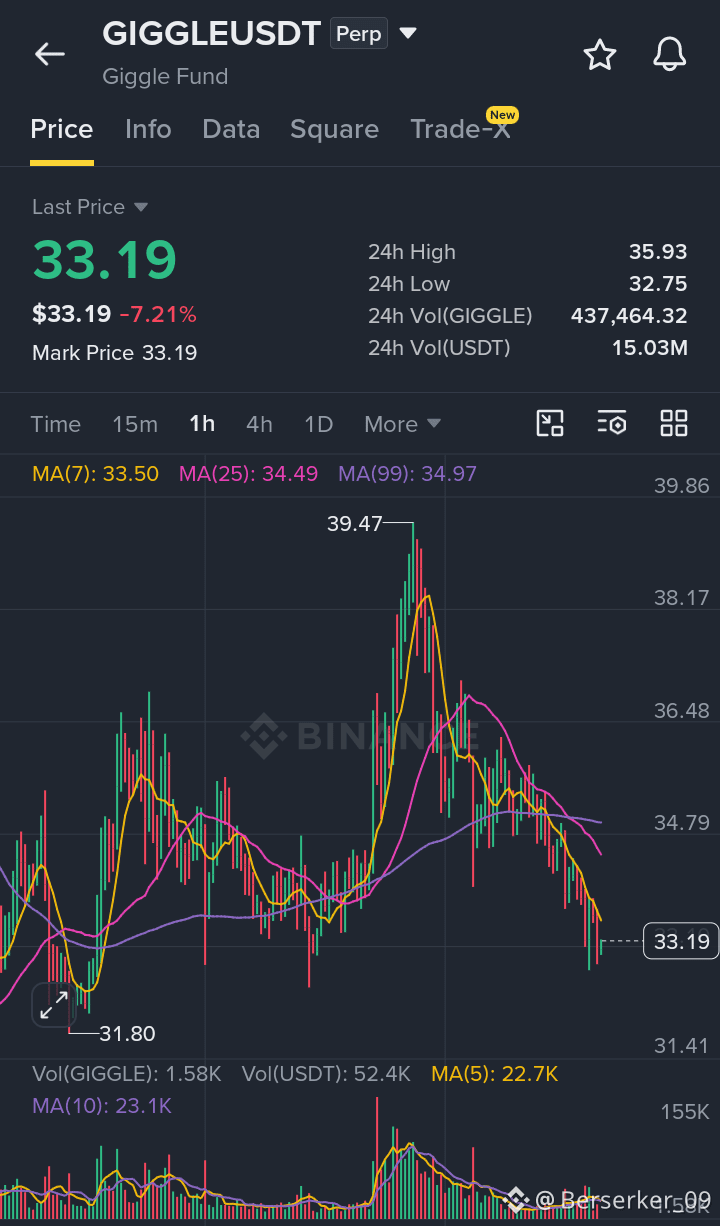This screenshot has height=1226, width=720.
Task: Tap the 24h High value 35.93
Action: [x=658, y=252]
